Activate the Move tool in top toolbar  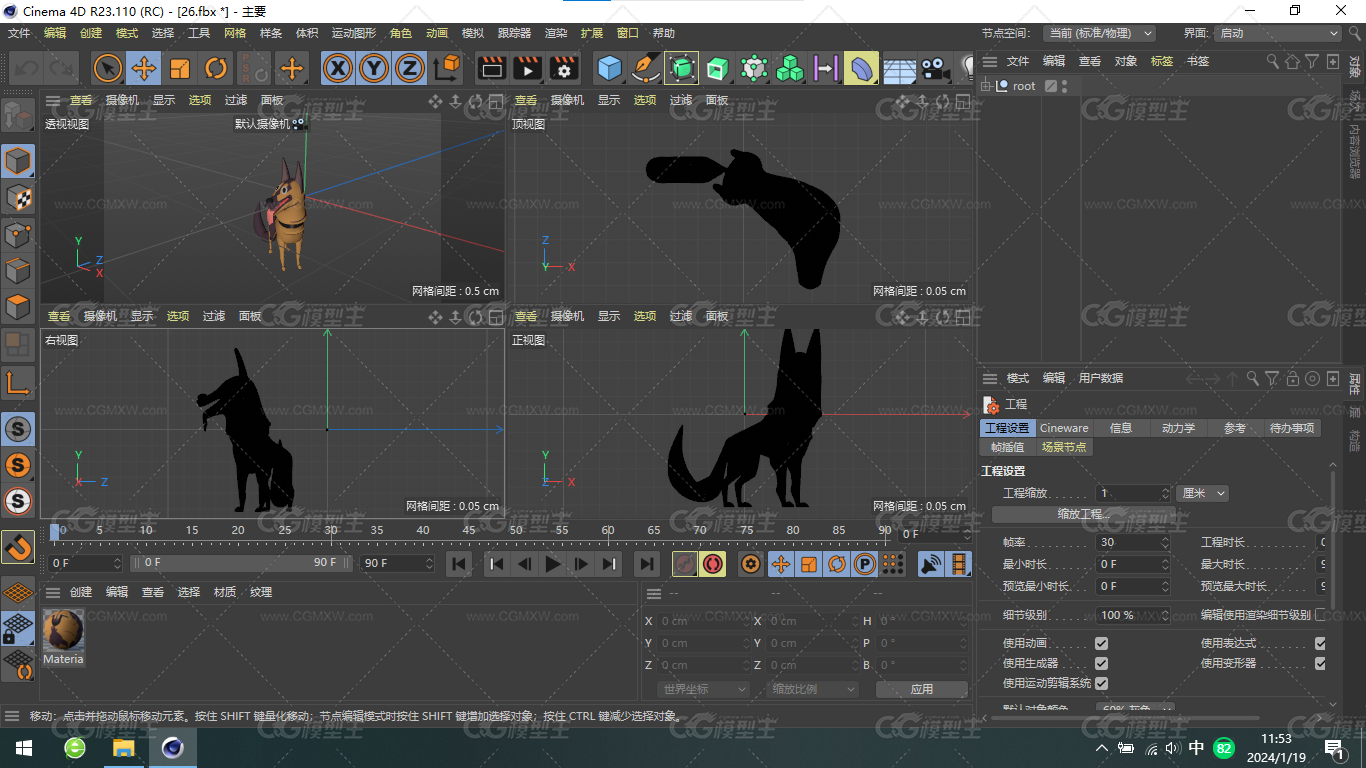click(x=144, y=68)
